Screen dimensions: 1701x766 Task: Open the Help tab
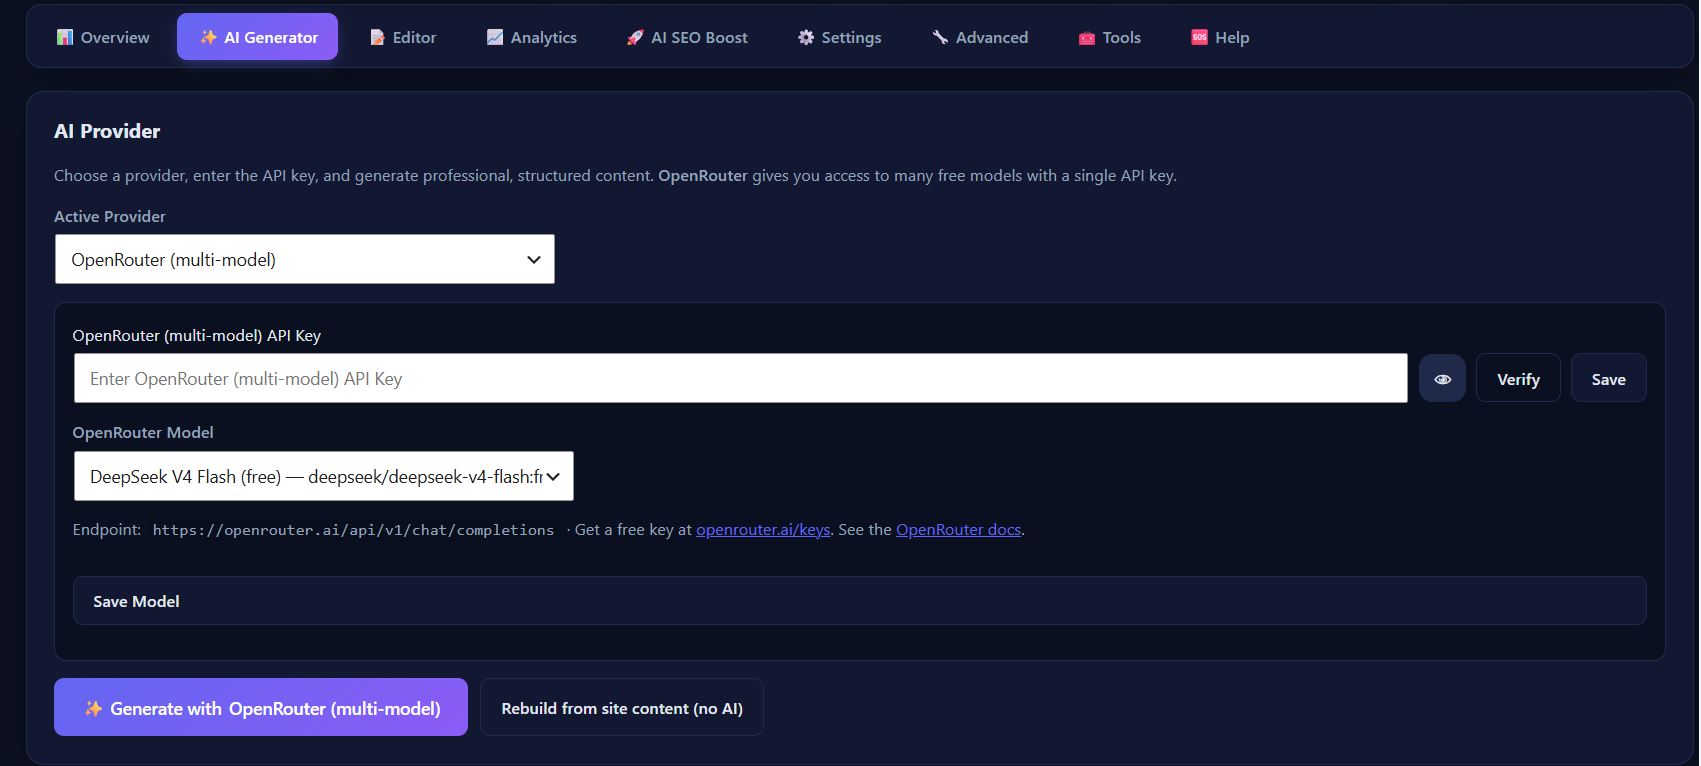coord(1220,37)
